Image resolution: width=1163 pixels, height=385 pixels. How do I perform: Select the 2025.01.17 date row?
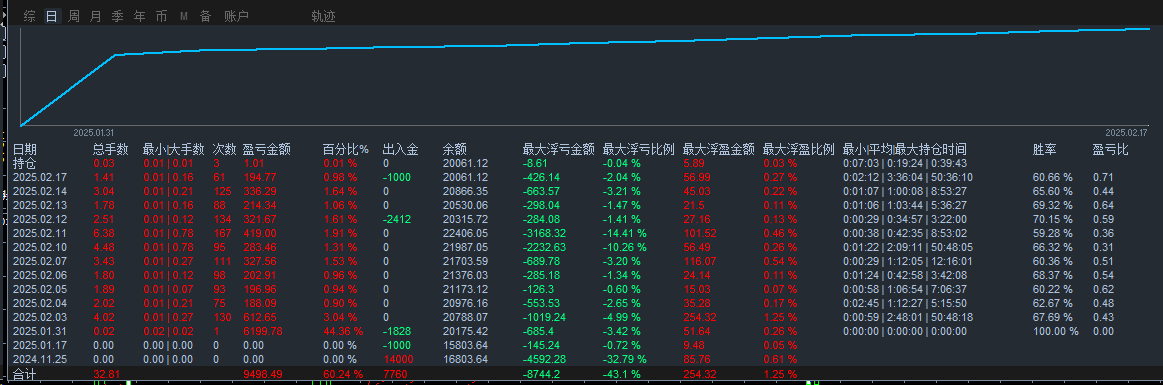pyautogui.click(x=39, y=346)
